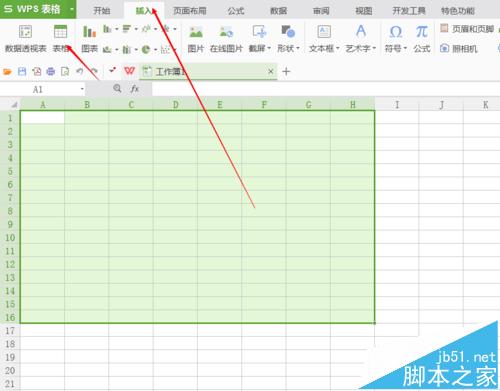500x391 pixels.
Task: Open the 审阅 ribbon tab
Action: [321, 11]
